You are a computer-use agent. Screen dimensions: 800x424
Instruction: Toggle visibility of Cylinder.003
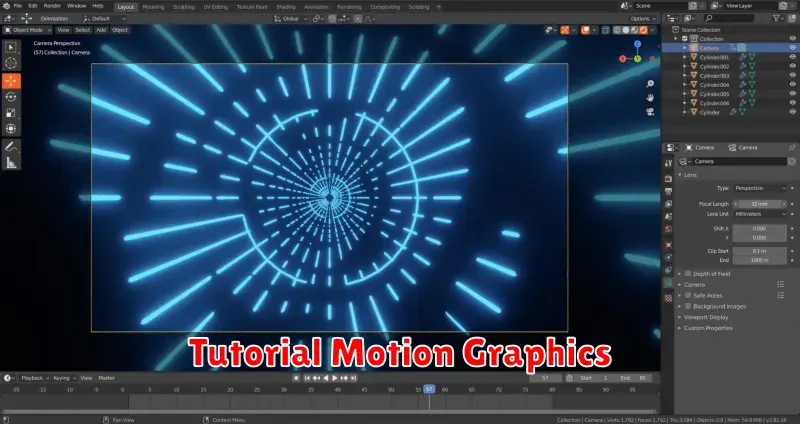(792, 76)
